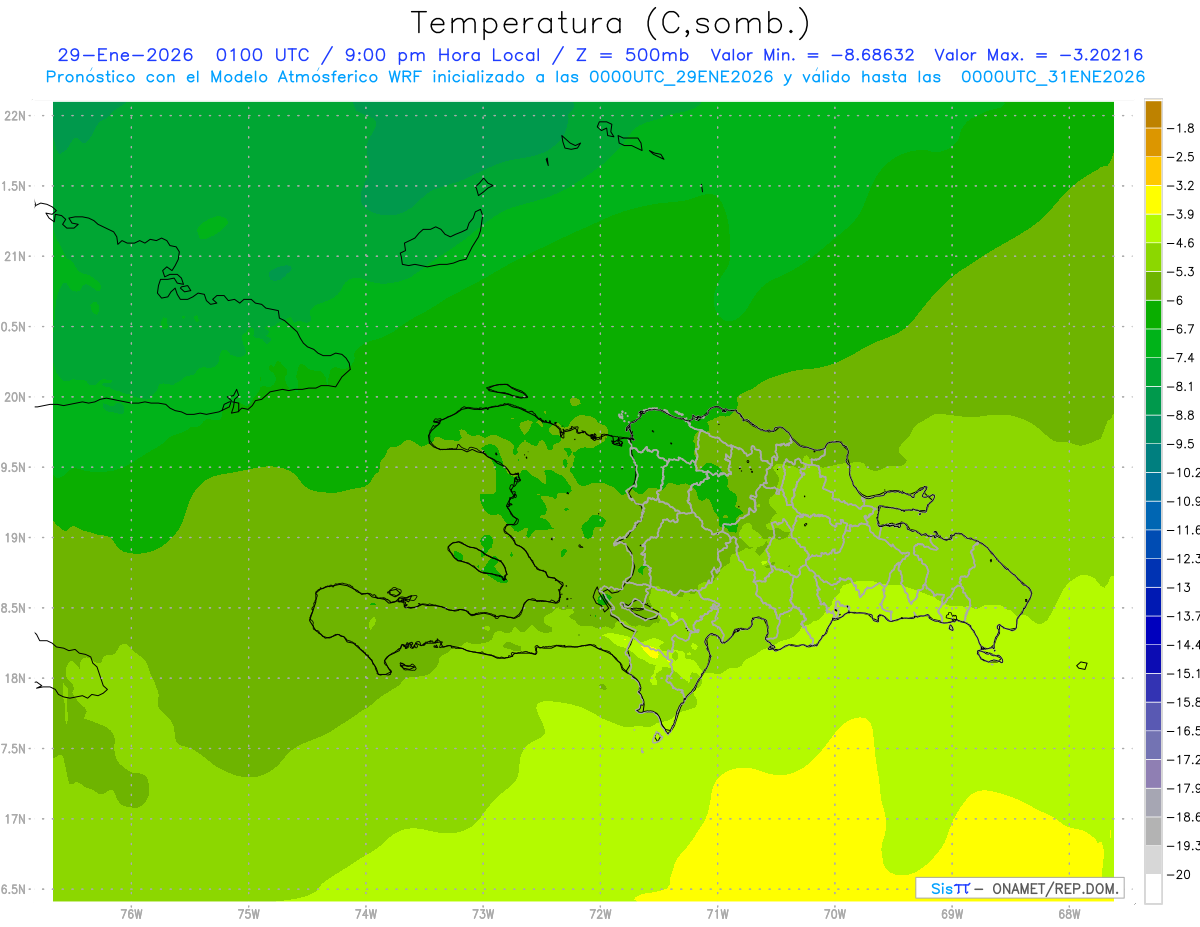
Task: Click the "Valor Max. = -3.20216" readout
Action: tap(1038, 55)
